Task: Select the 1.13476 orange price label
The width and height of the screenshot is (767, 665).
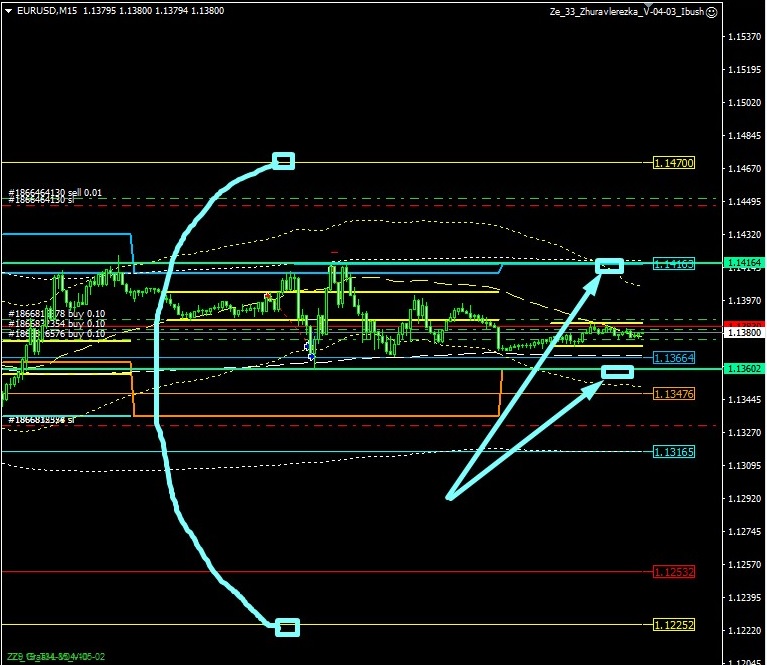Action: tap(673, 394)
